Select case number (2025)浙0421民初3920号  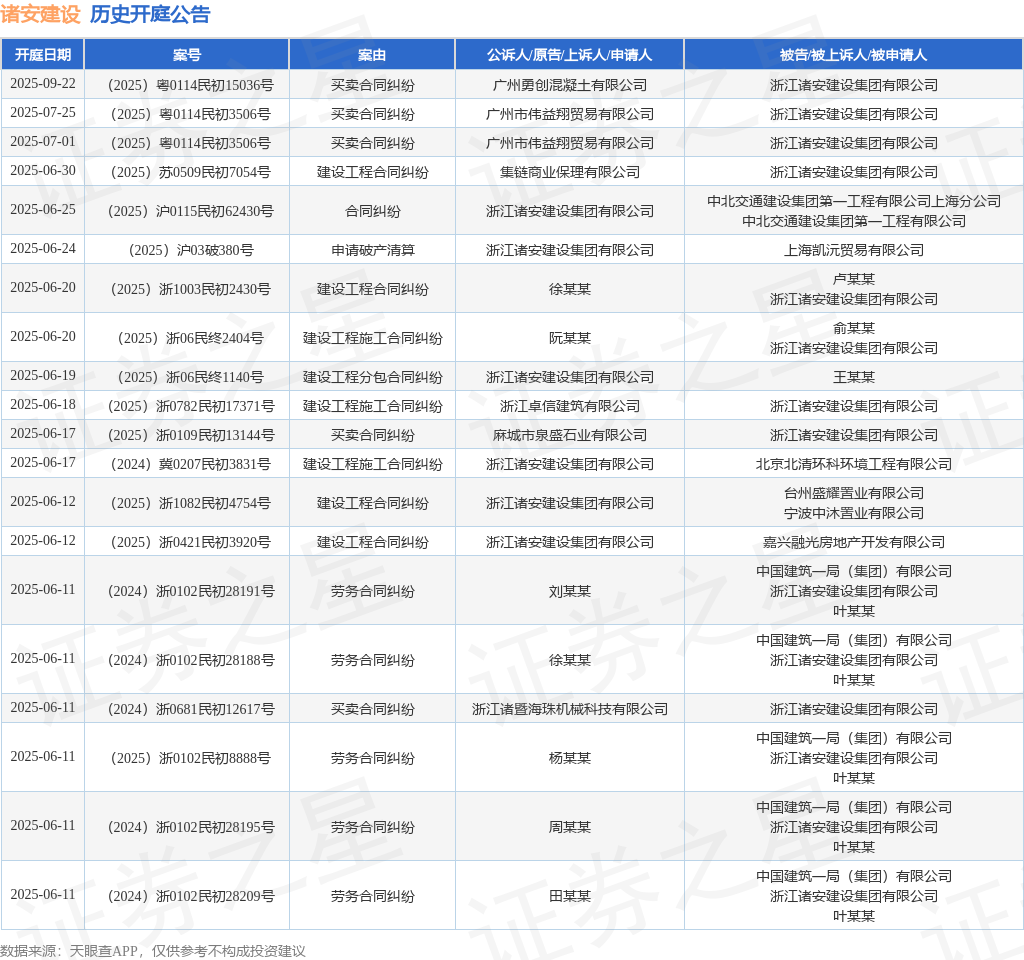point(191,543)
